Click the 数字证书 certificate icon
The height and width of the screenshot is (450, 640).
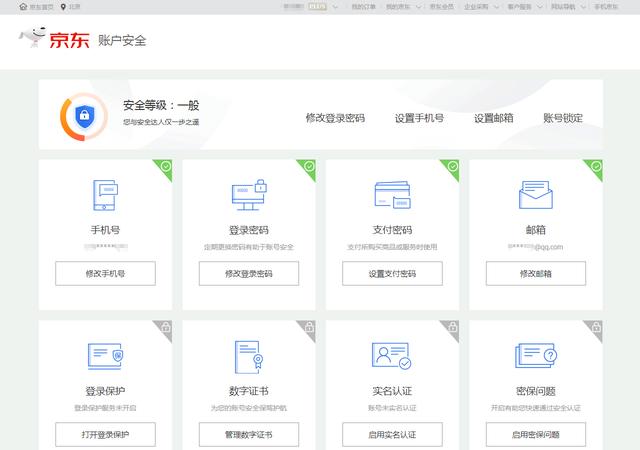248,356
